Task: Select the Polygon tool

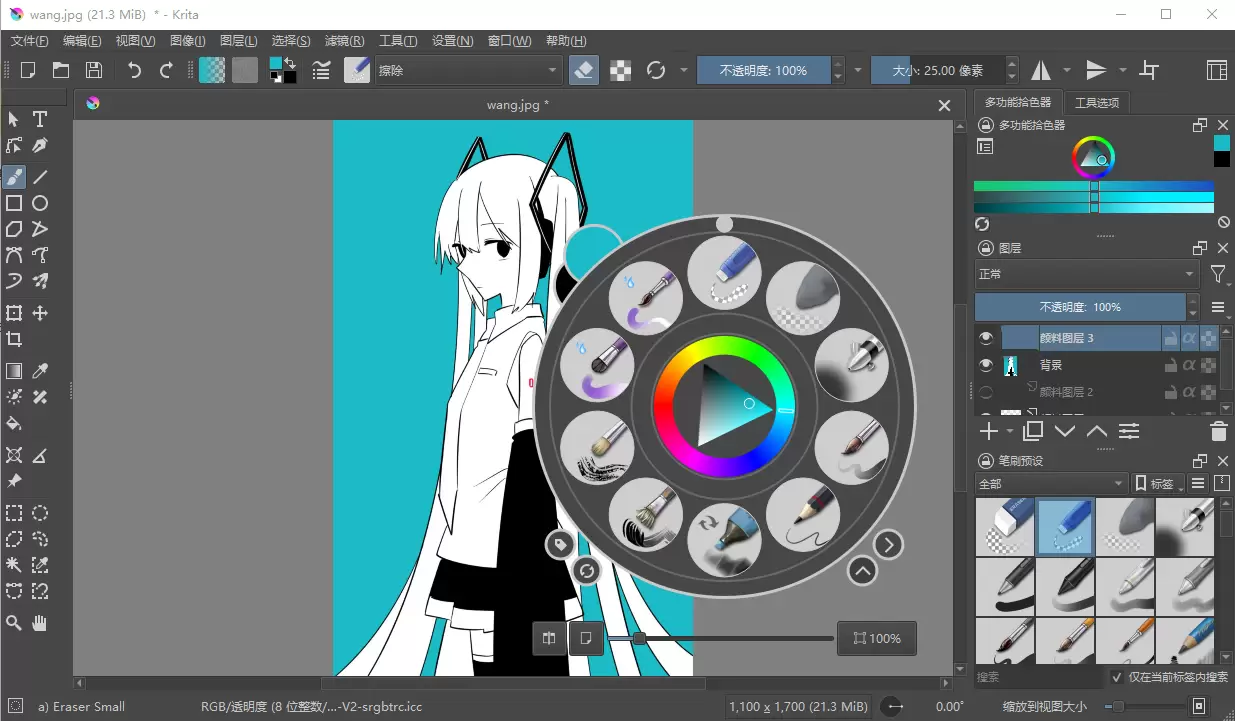Action: coord(14,229)
